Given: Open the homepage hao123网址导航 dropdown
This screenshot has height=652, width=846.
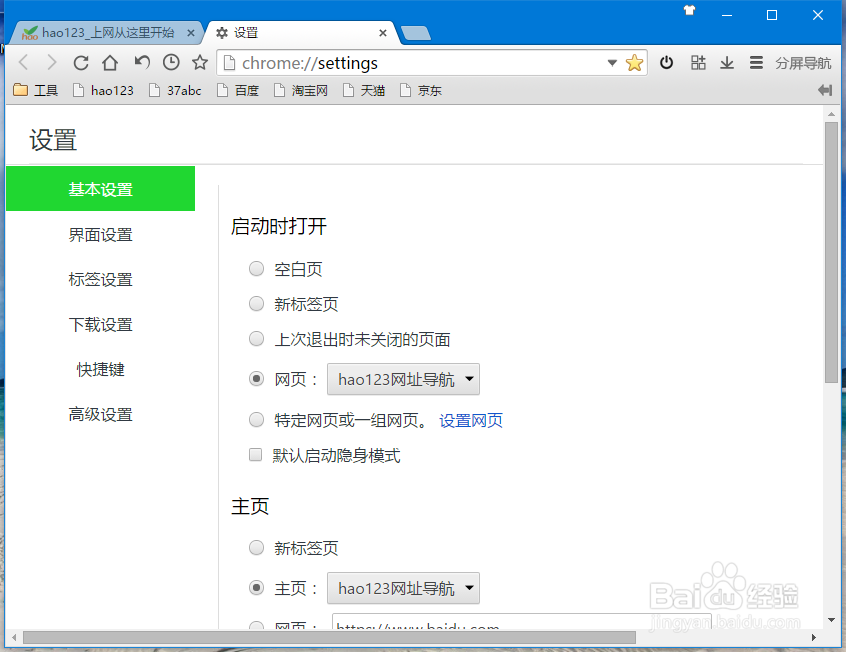Looking at the screenshot, I should click(403, 588).
